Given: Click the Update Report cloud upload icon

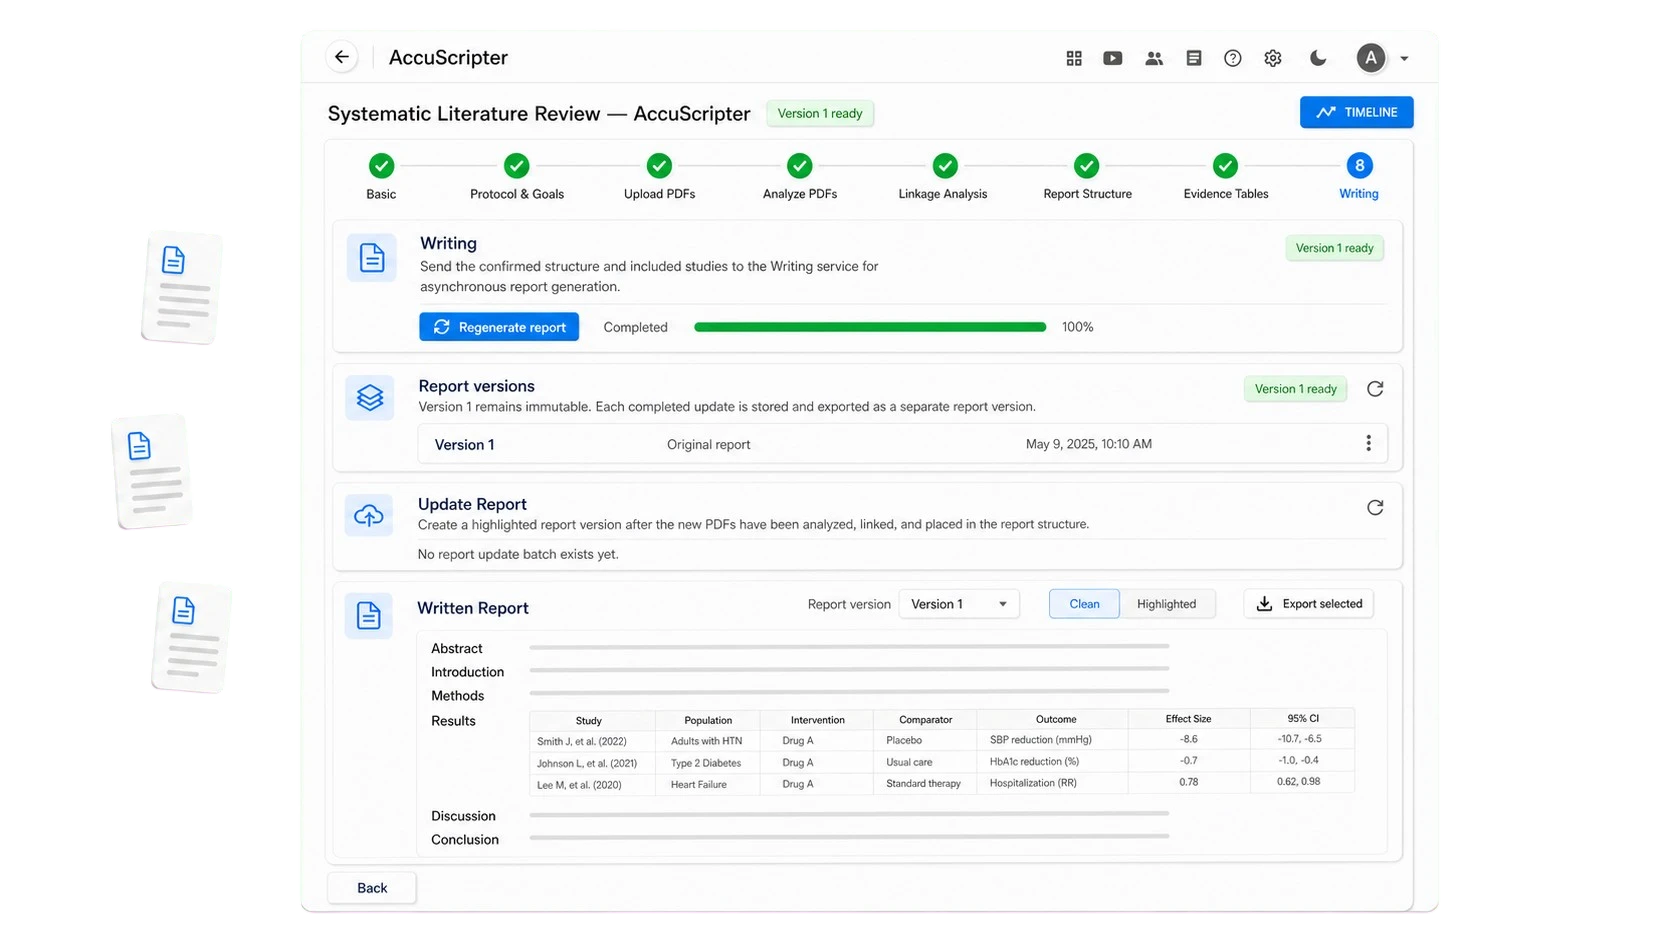Looking at the screenshot, I should coord(369,515).
